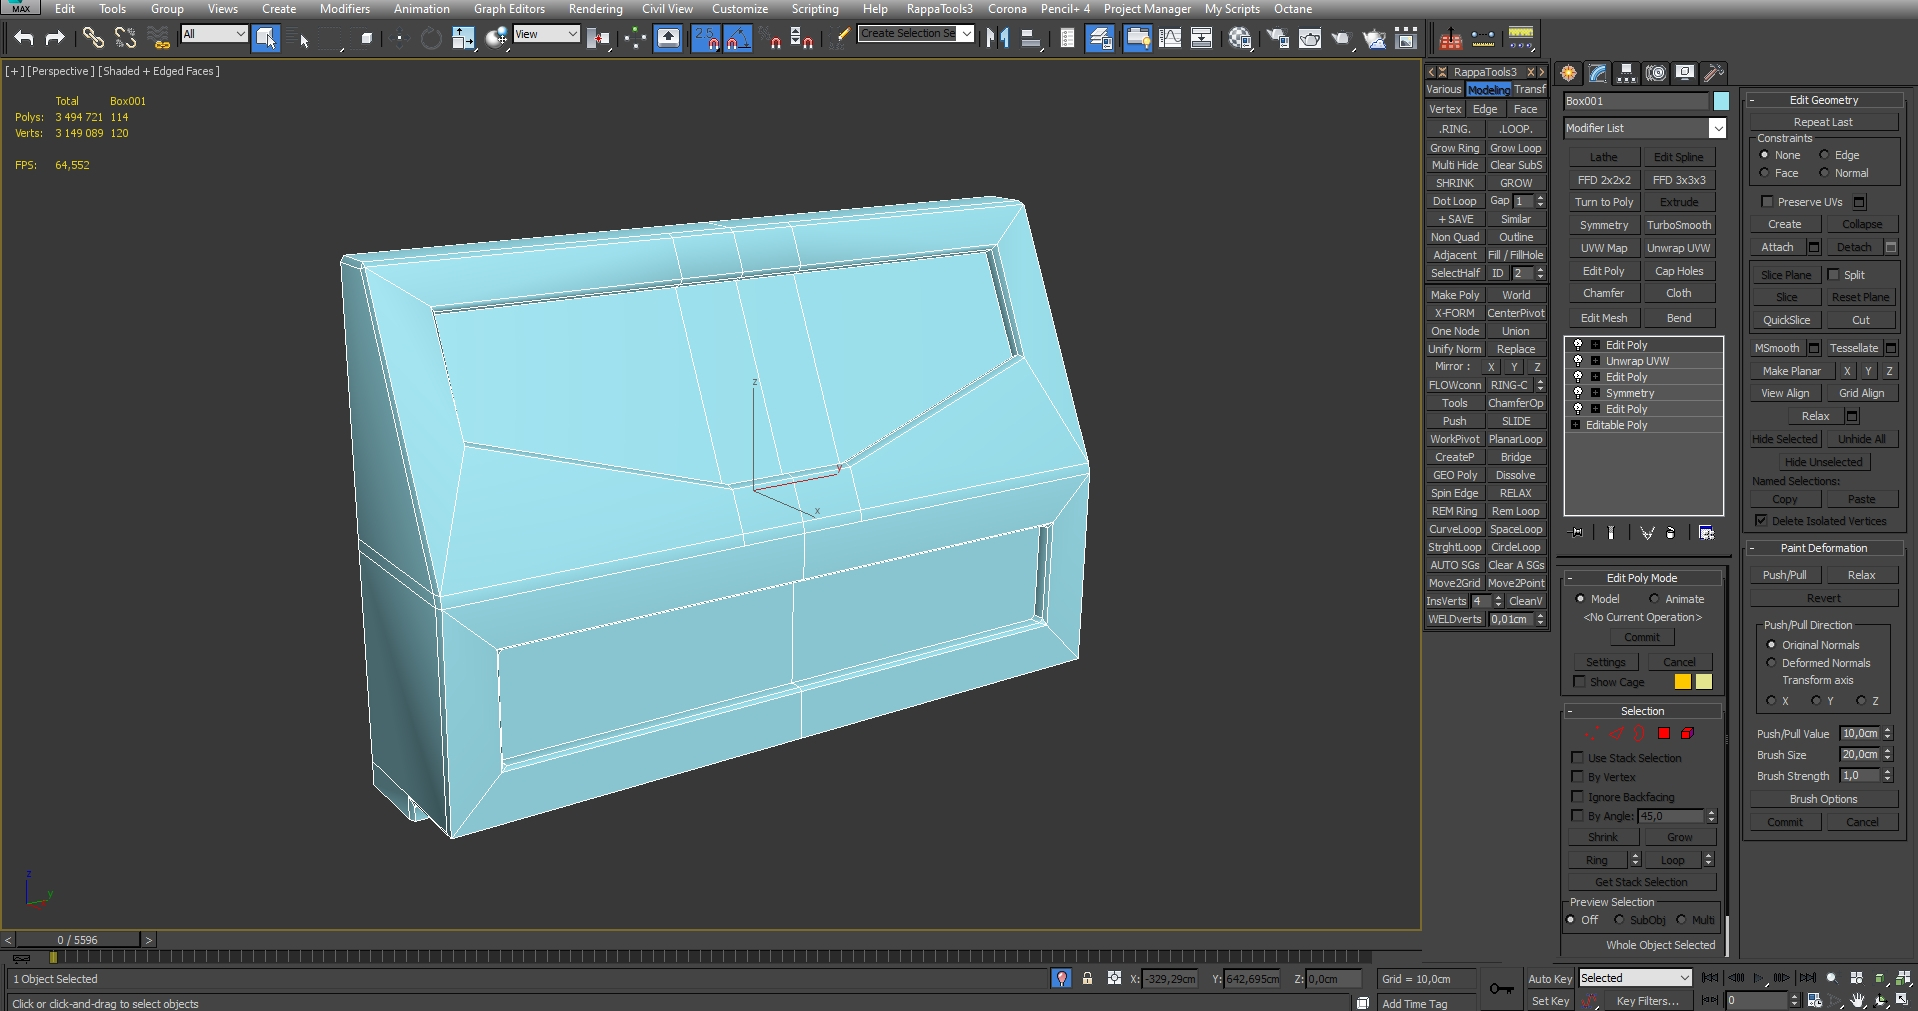Toggle the Spinner Snap button
The height and width of the screenshot is (1011, 1918).
point(802,38)
